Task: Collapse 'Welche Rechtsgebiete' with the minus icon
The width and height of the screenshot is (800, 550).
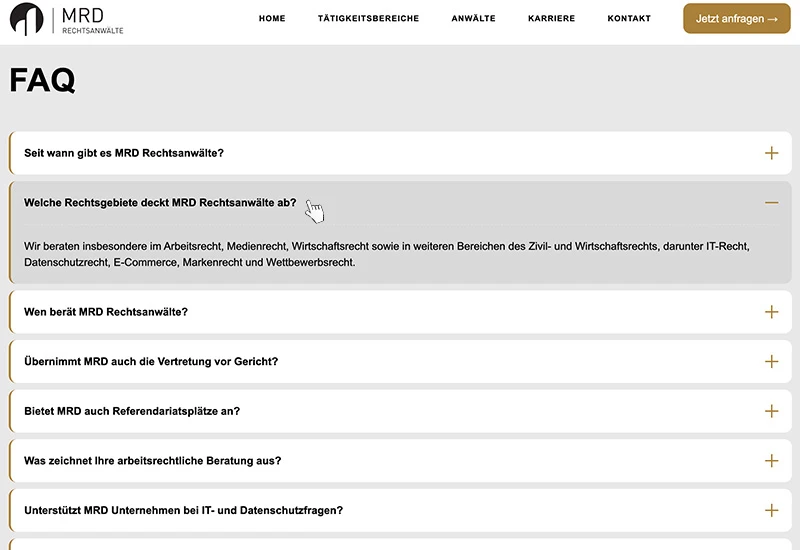Action: tap(771, 203)
